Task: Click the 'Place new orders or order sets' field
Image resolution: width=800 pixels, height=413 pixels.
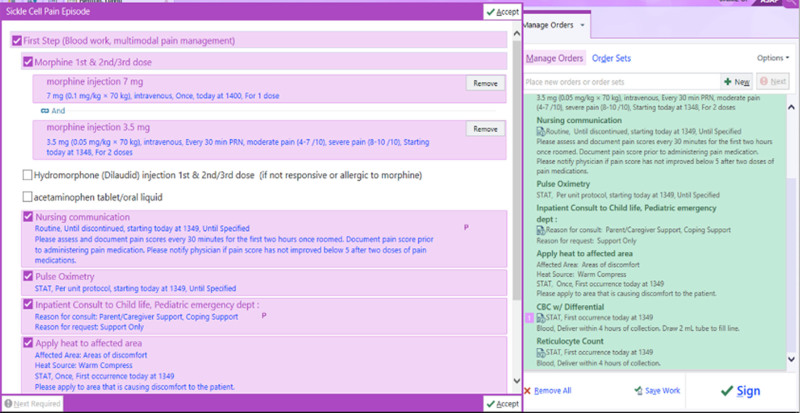Action: click(620, 81)
